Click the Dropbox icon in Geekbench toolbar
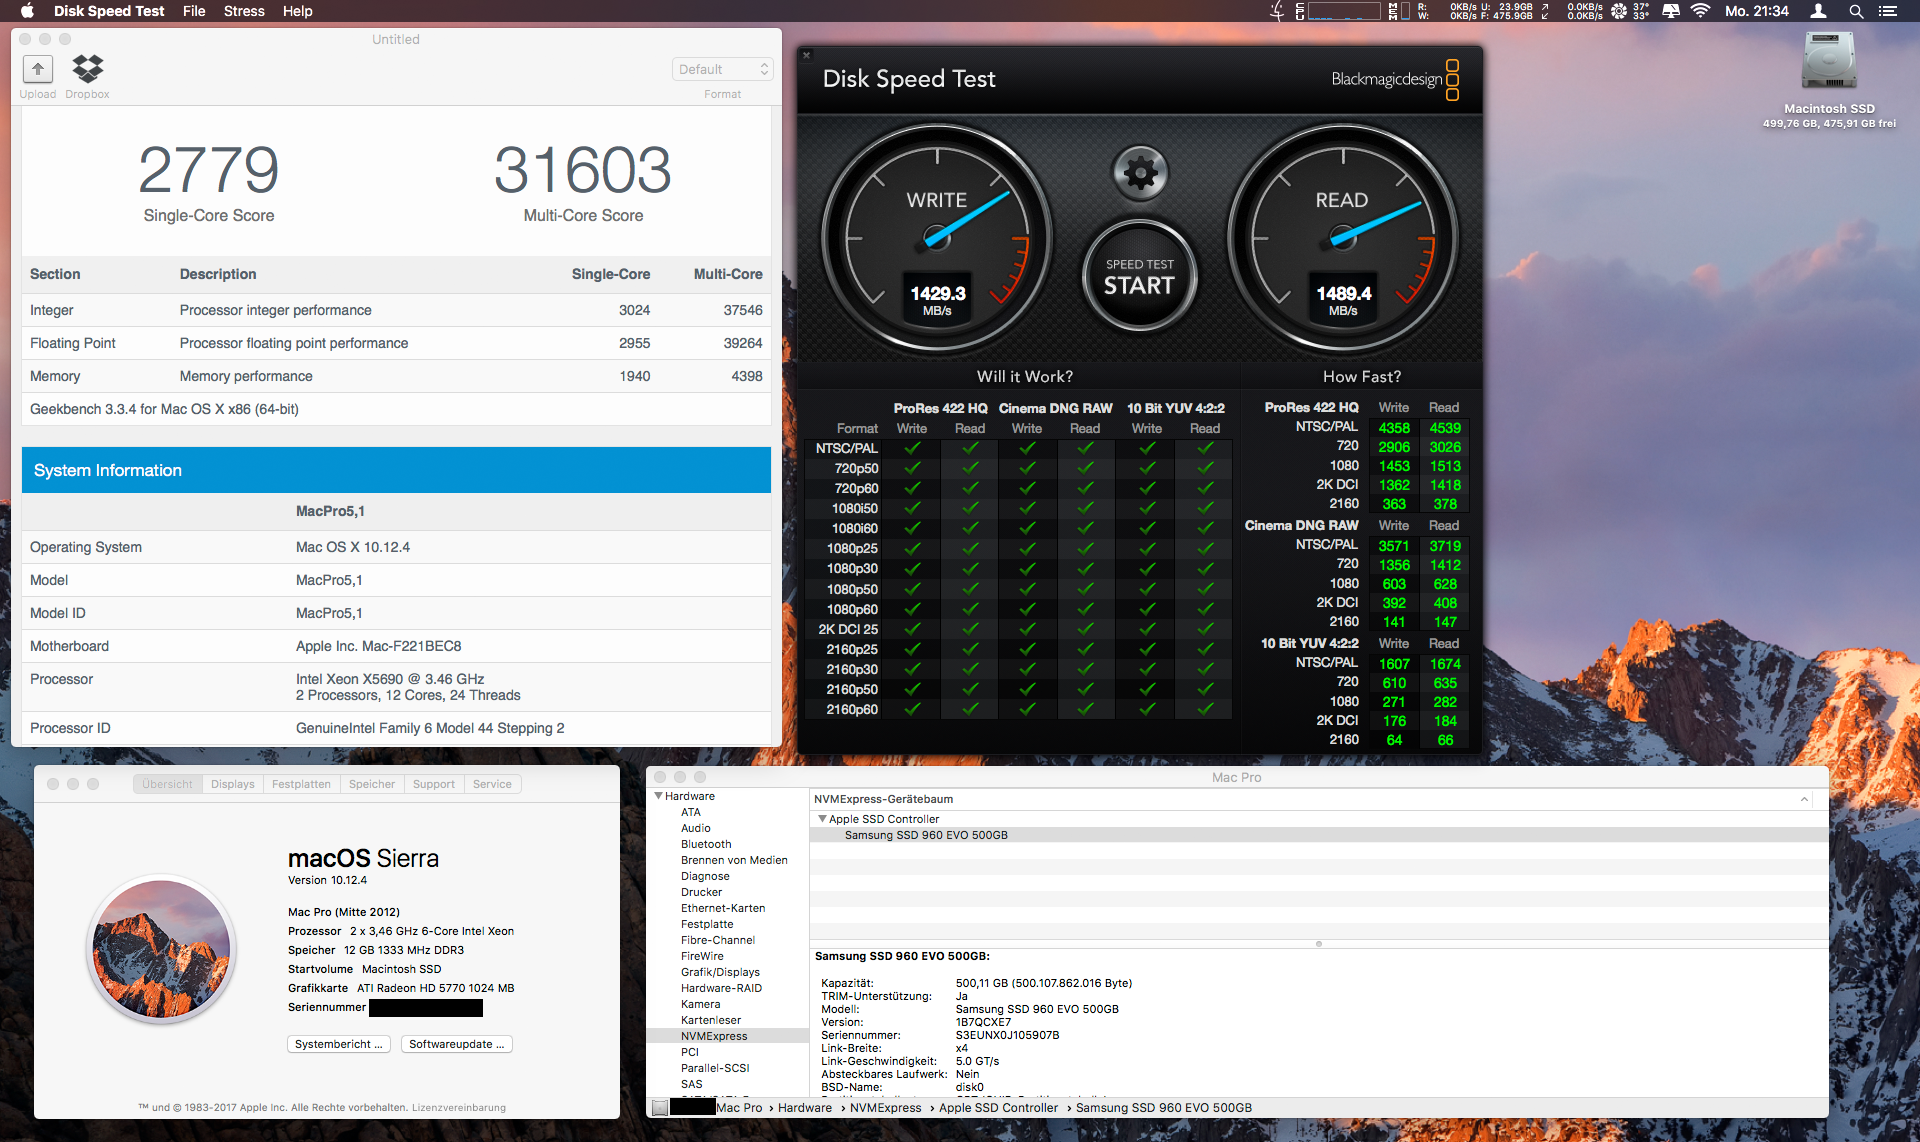 (88, 69)
